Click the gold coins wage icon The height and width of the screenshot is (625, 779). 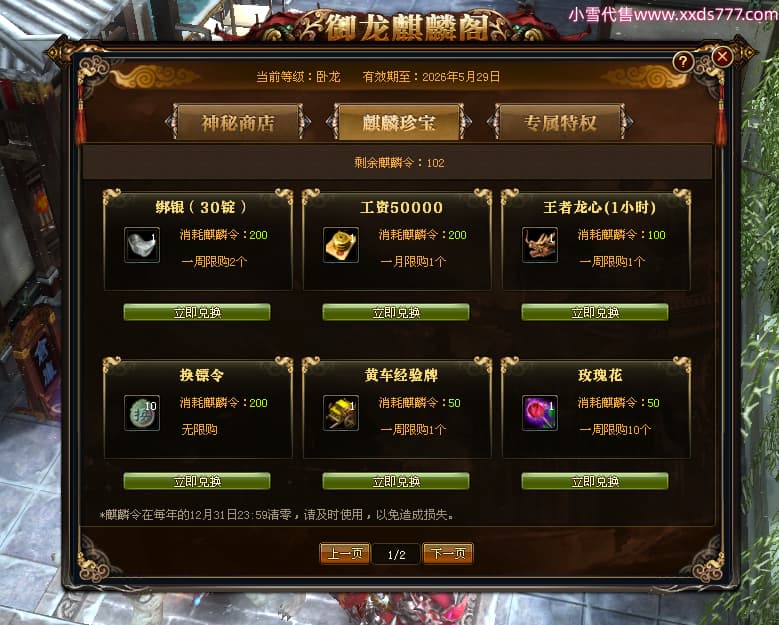341,245
